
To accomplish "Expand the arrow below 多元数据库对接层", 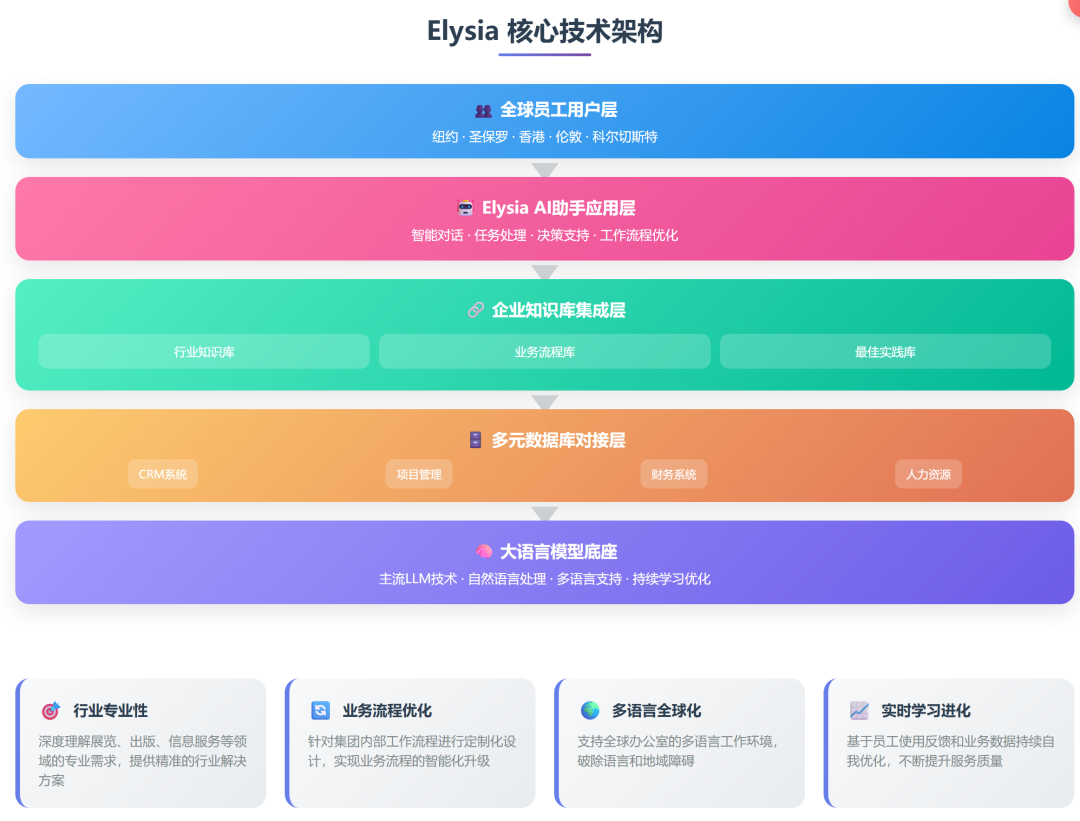I will tap(544, 513).
